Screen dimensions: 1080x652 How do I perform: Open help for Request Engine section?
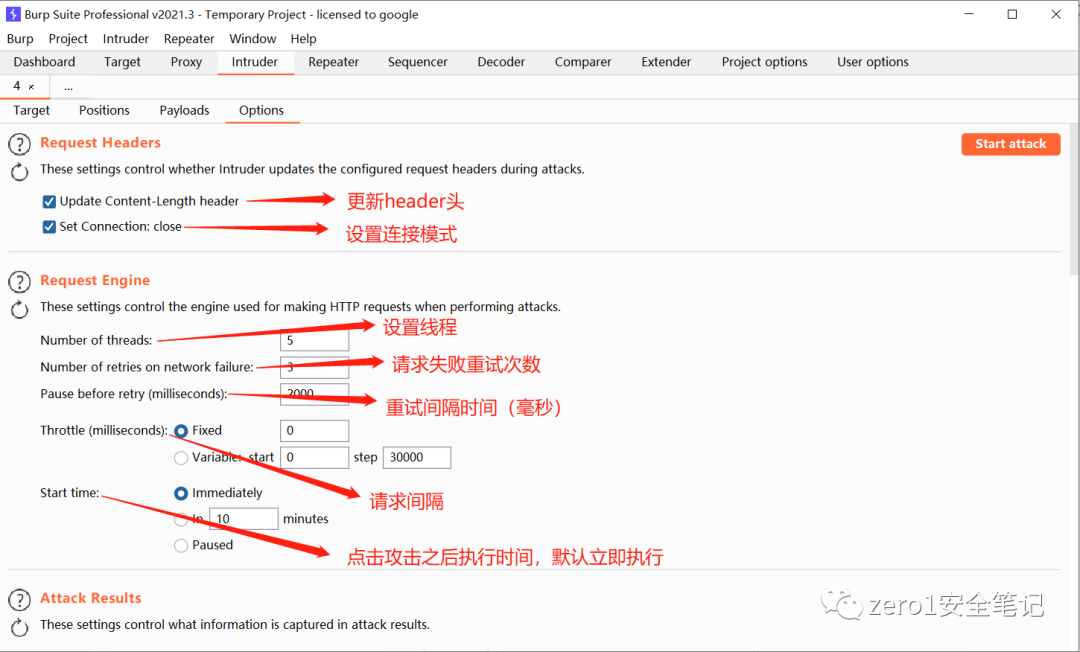coord(19,282)
